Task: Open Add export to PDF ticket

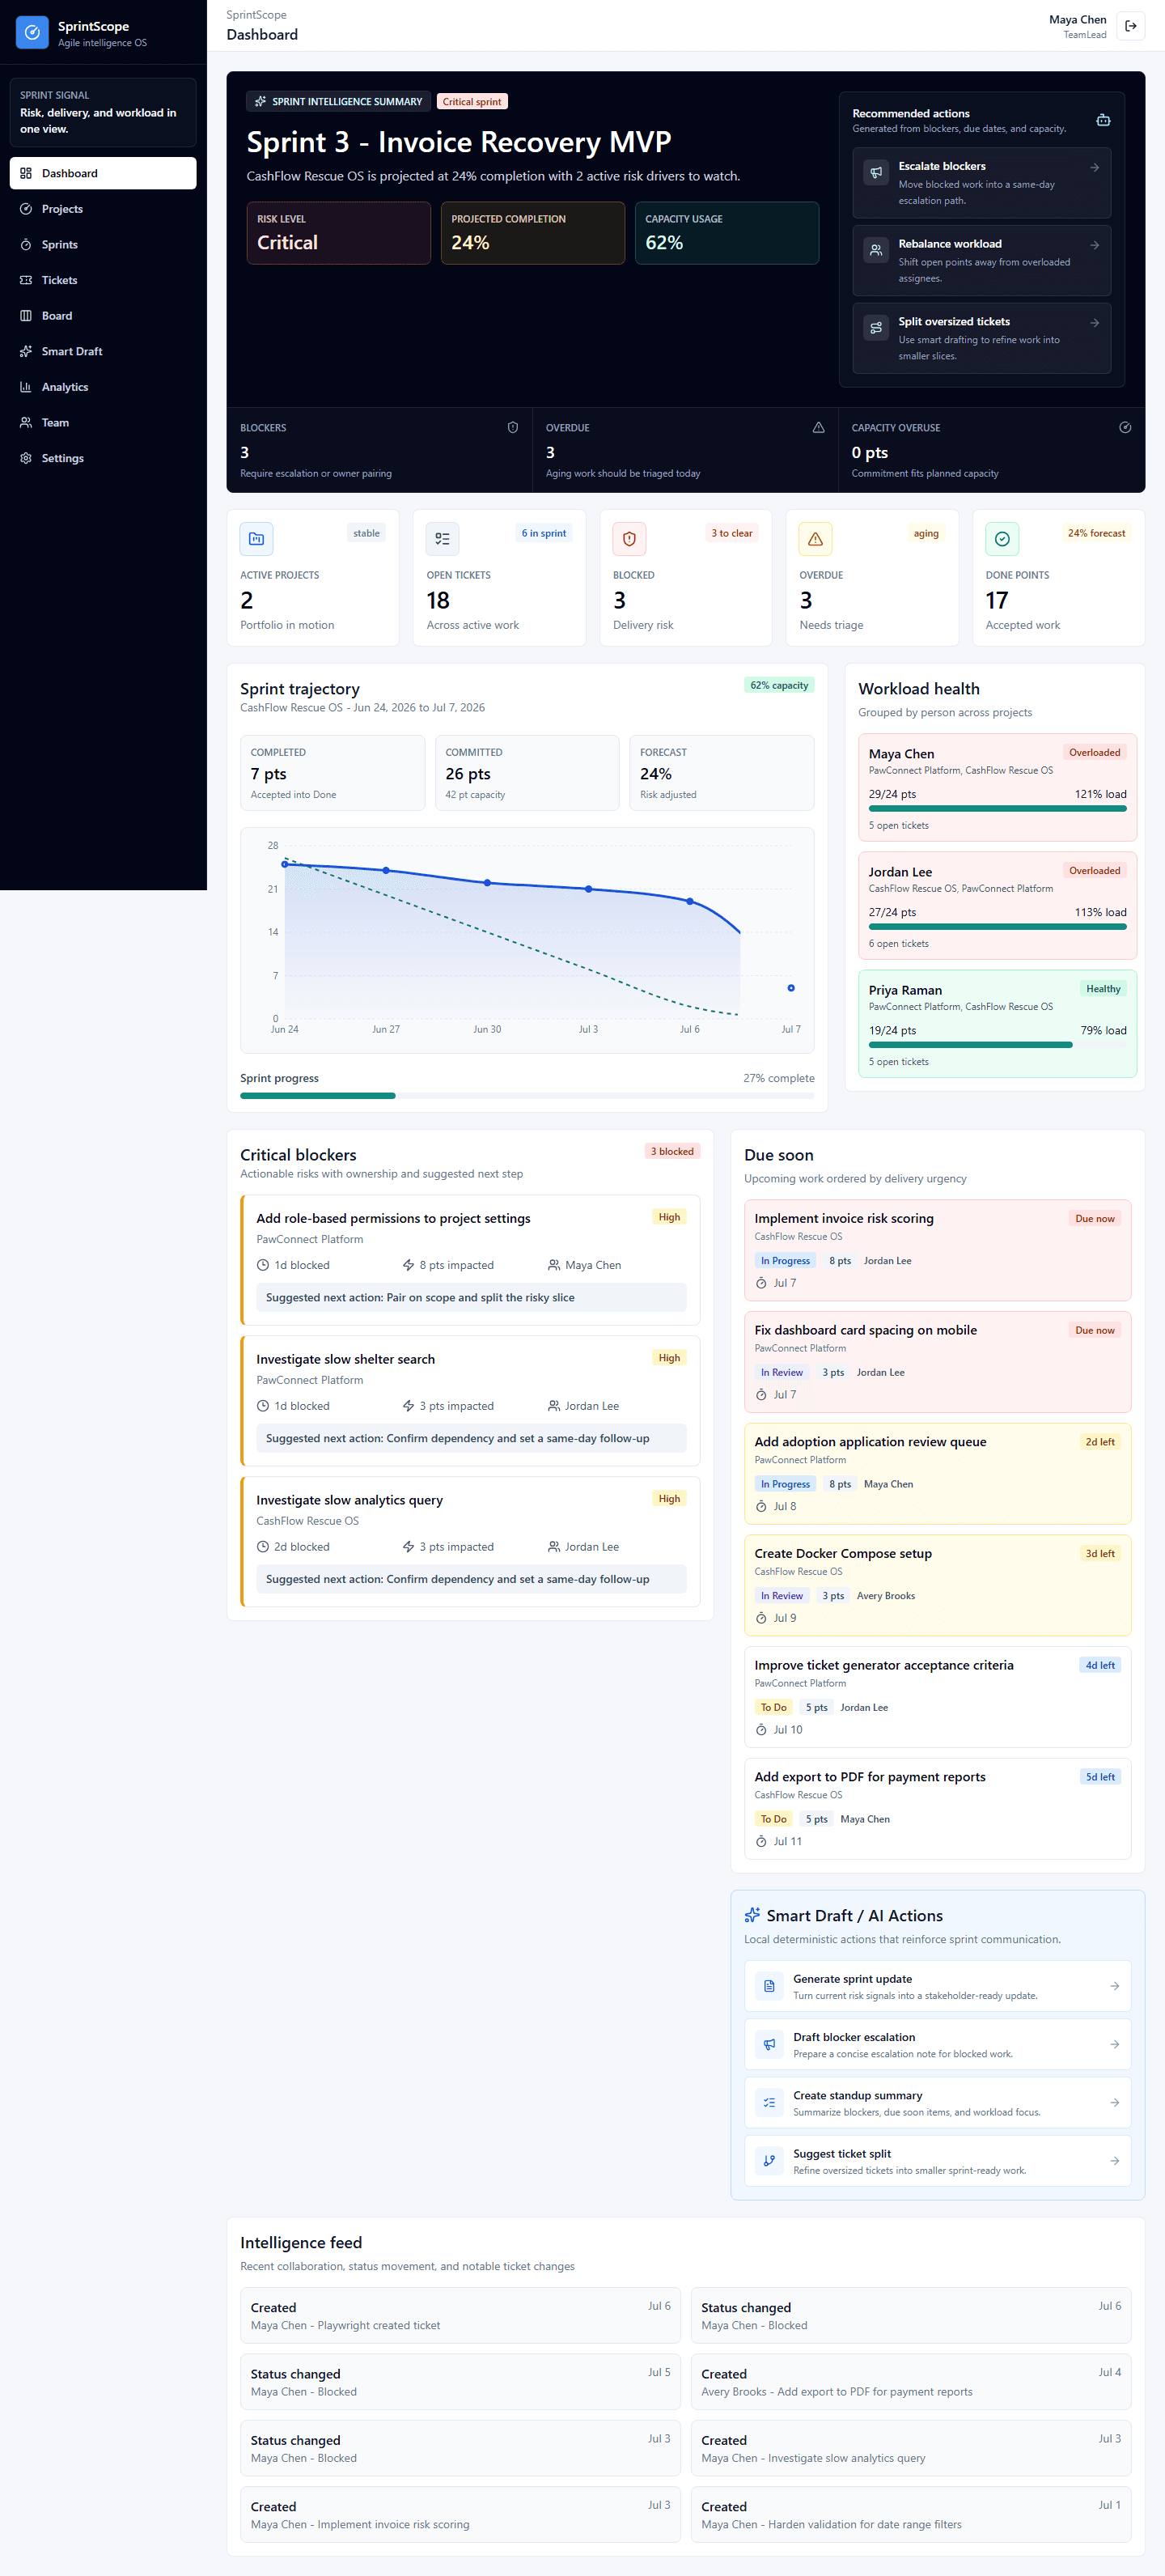Action: (x=938, y=1809)
